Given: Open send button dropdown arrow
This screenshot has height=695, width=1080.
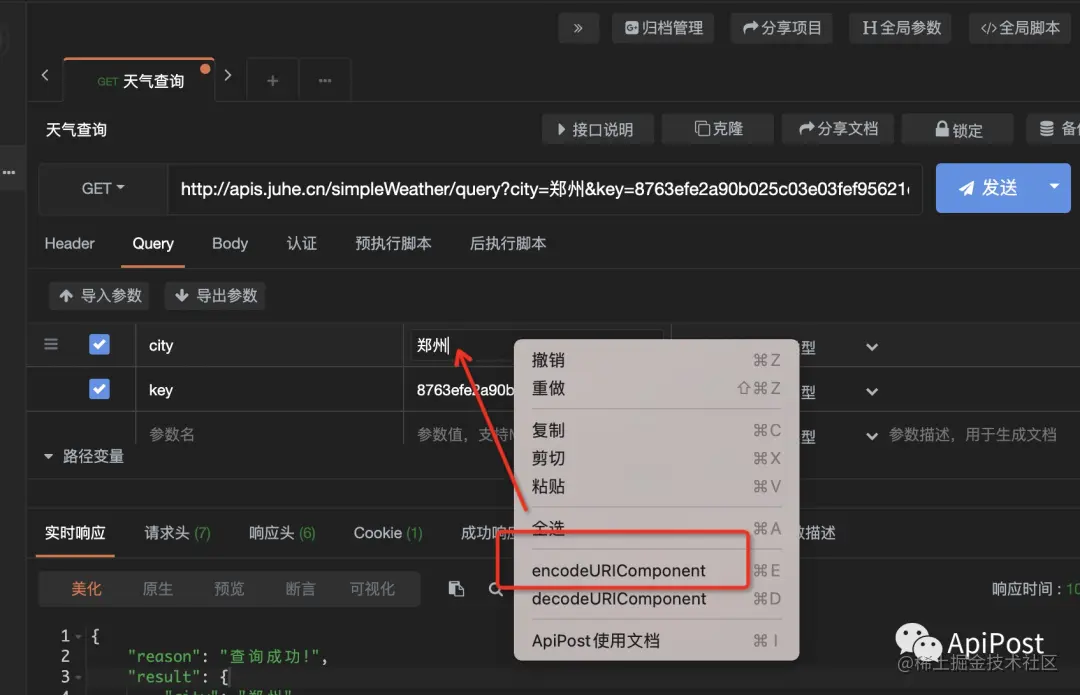Looking at the screenshot, I should pyautogui.click(x=1054, y=187).
